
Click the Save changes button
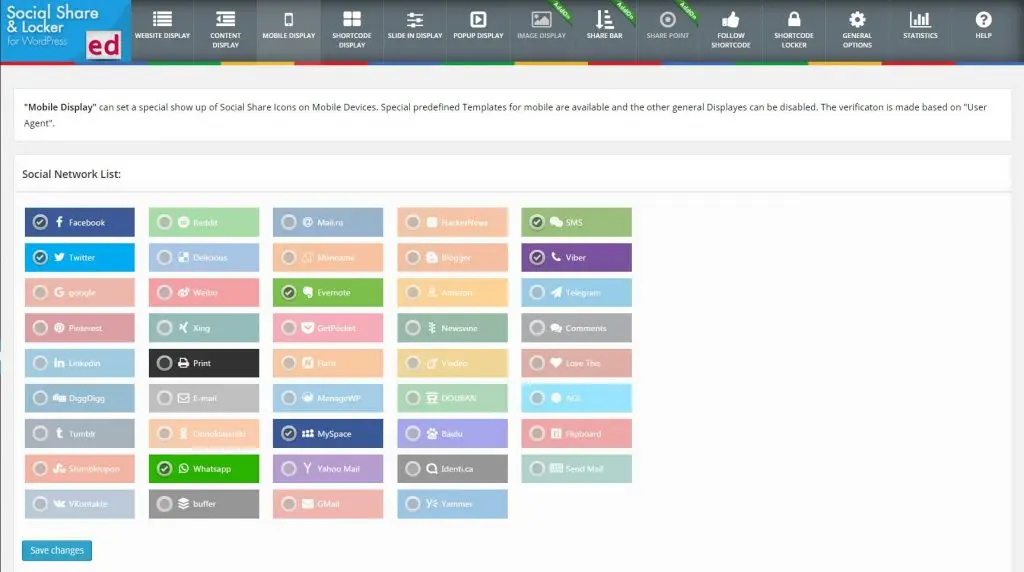pos(57,550)
